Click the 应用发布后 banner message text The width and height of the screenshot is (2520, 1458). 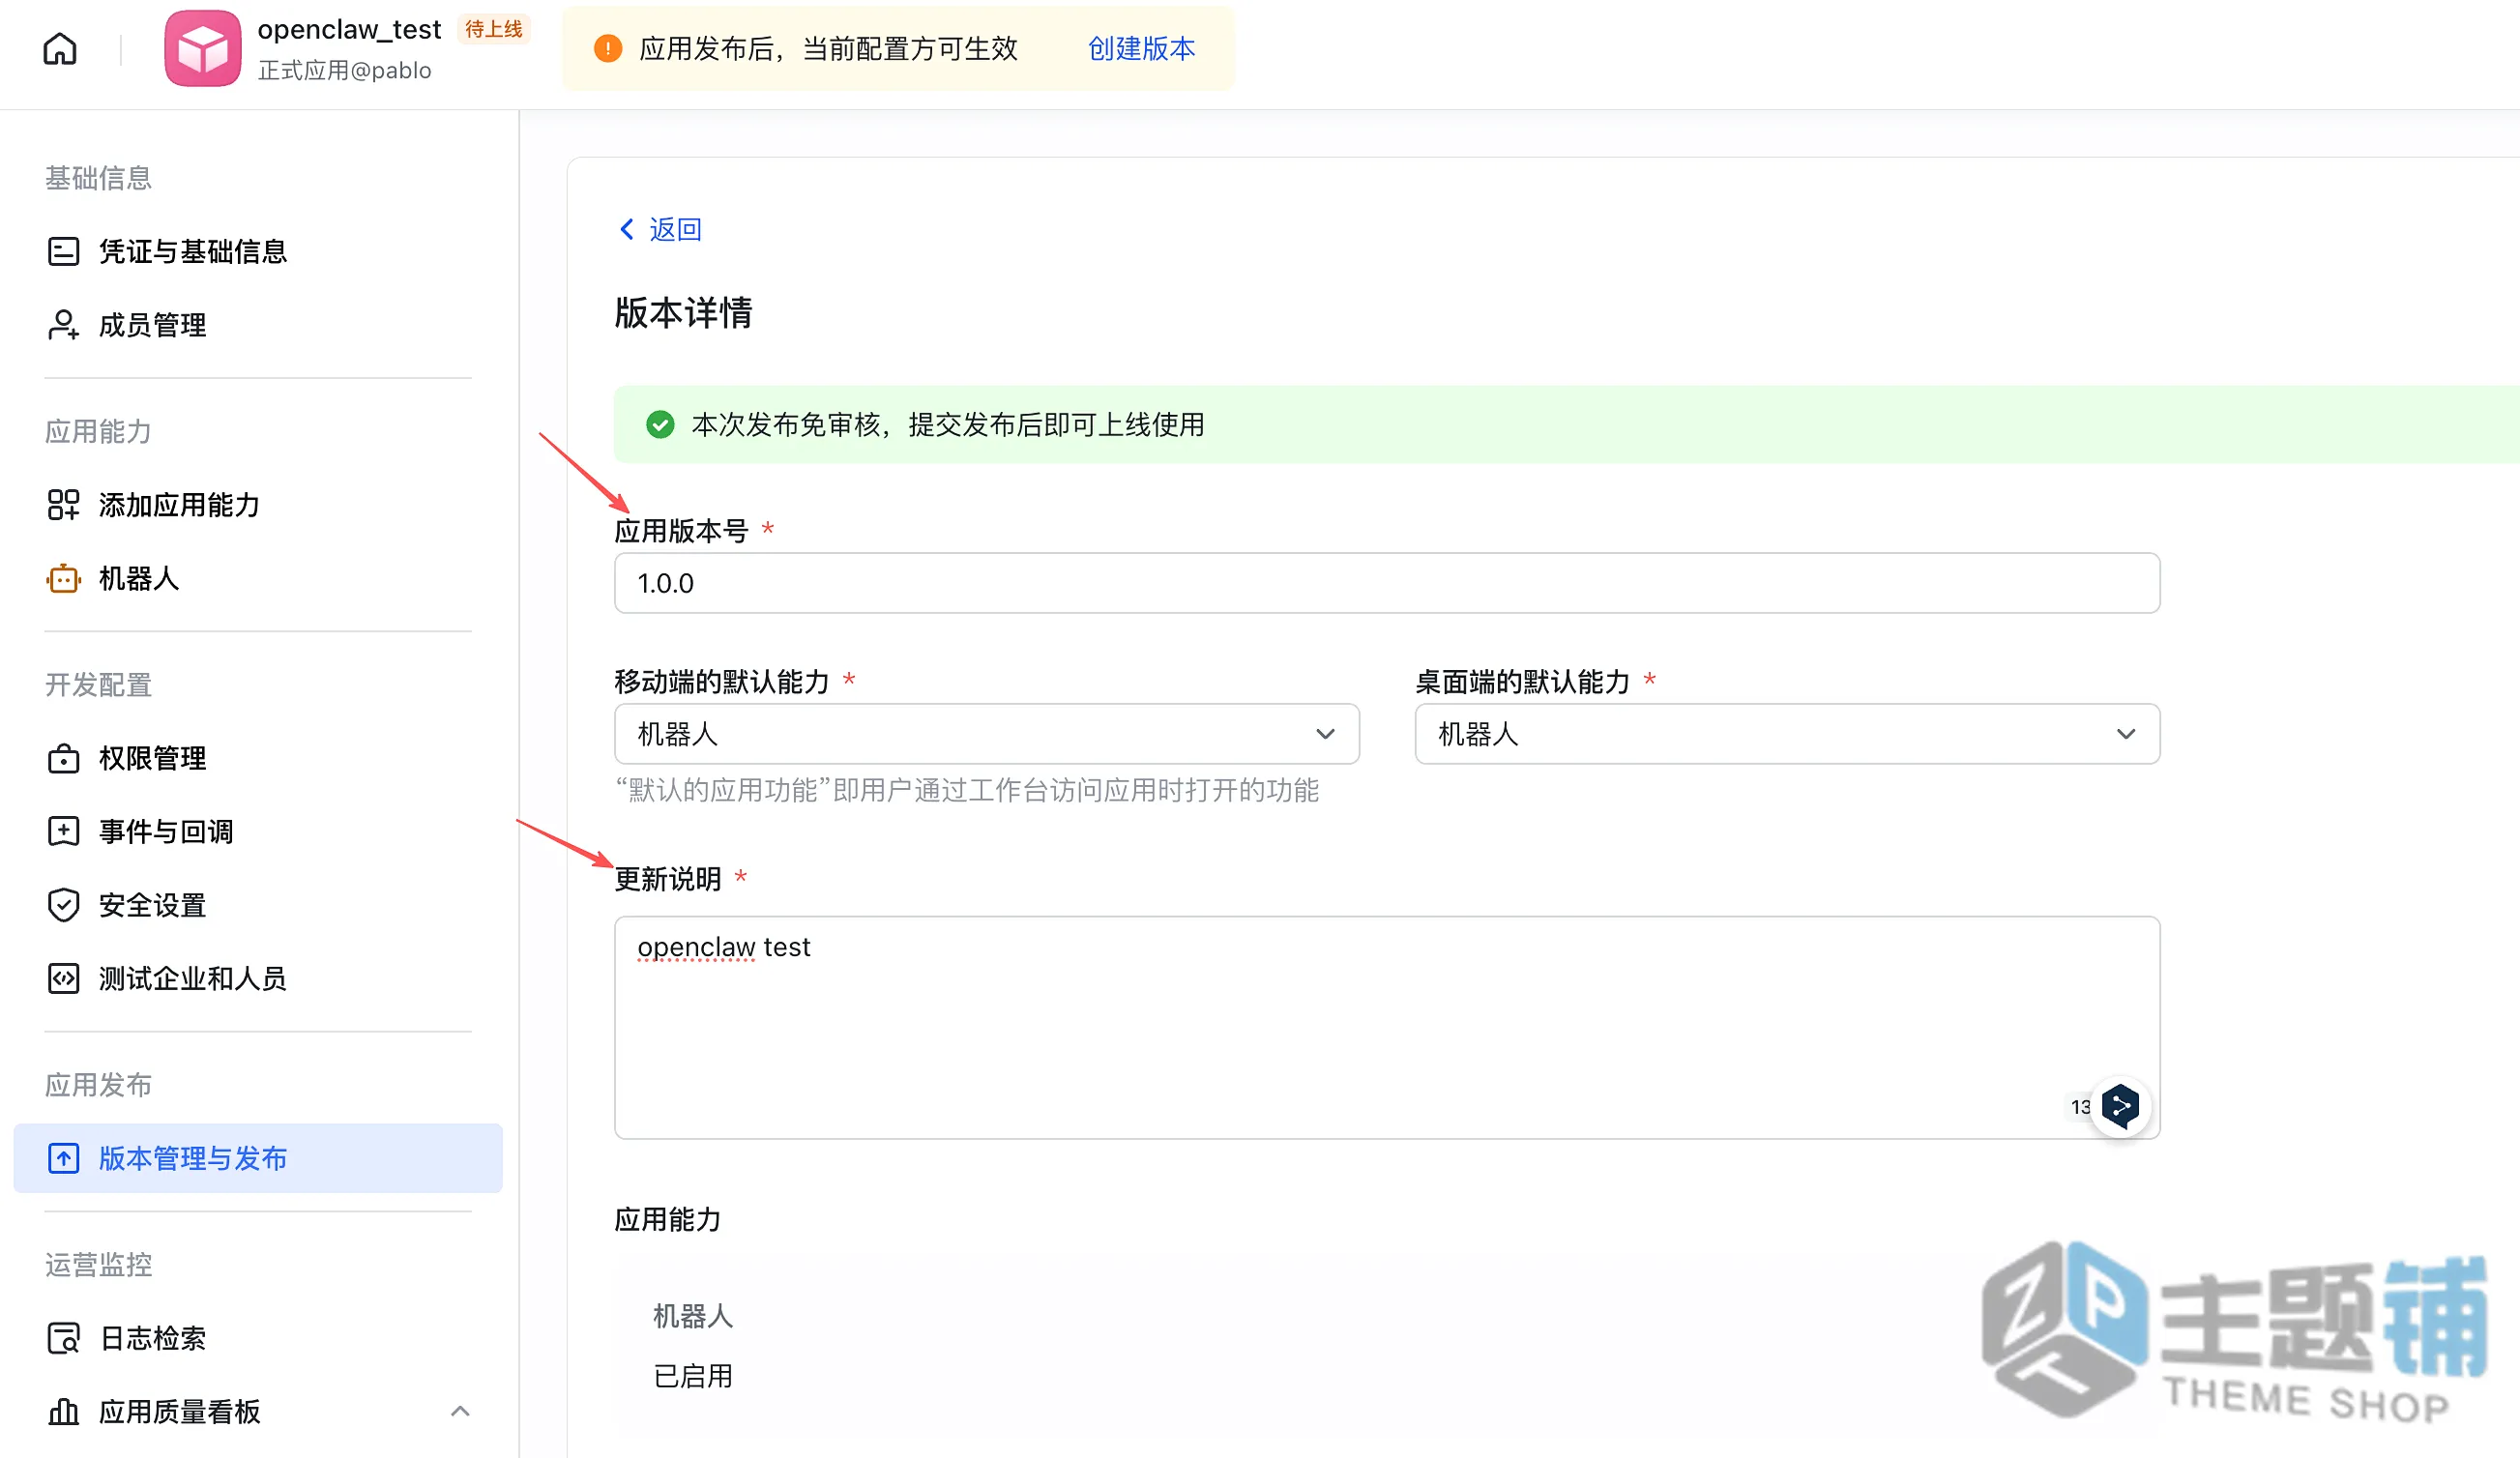[828, 48]
